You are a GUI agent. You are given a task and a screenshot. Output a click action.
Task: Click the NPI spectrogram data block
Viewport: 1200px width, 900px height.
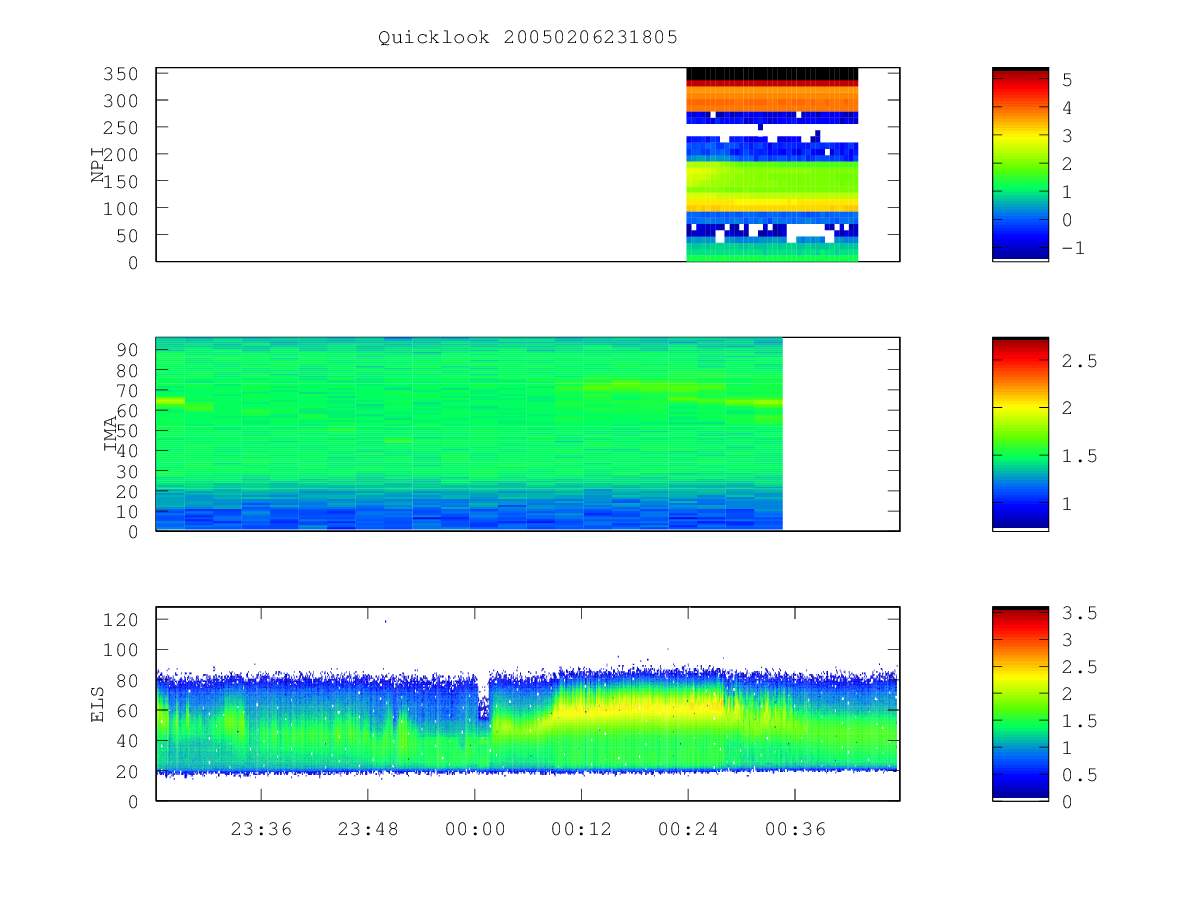pos(772,164)
